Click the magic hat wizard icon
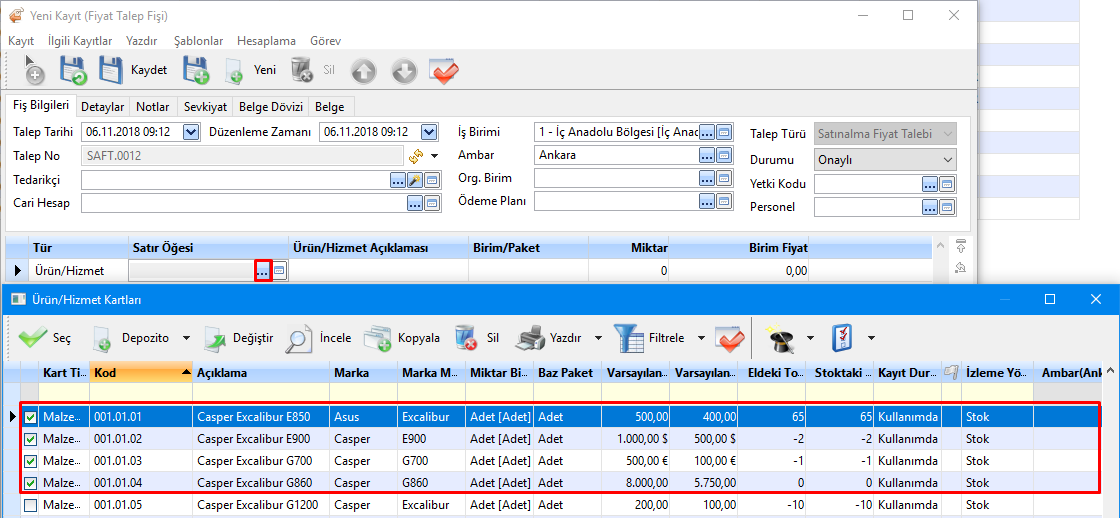The height and width of the screenshot is (518, 1120). tap(780, 338)
